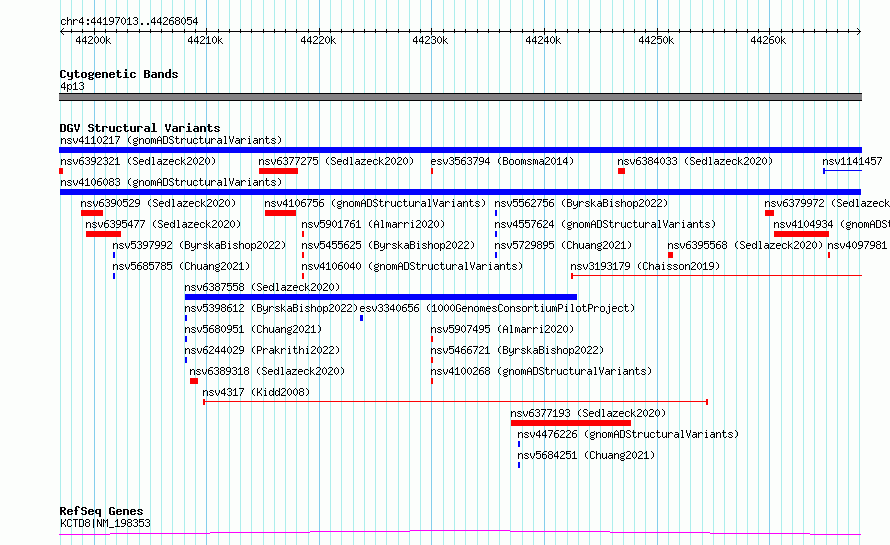The height and width of the screenshot is (545, 890).
Task: Select the chr4:44197013..44268054 coordinates text
Action: (x=129, y=21)
